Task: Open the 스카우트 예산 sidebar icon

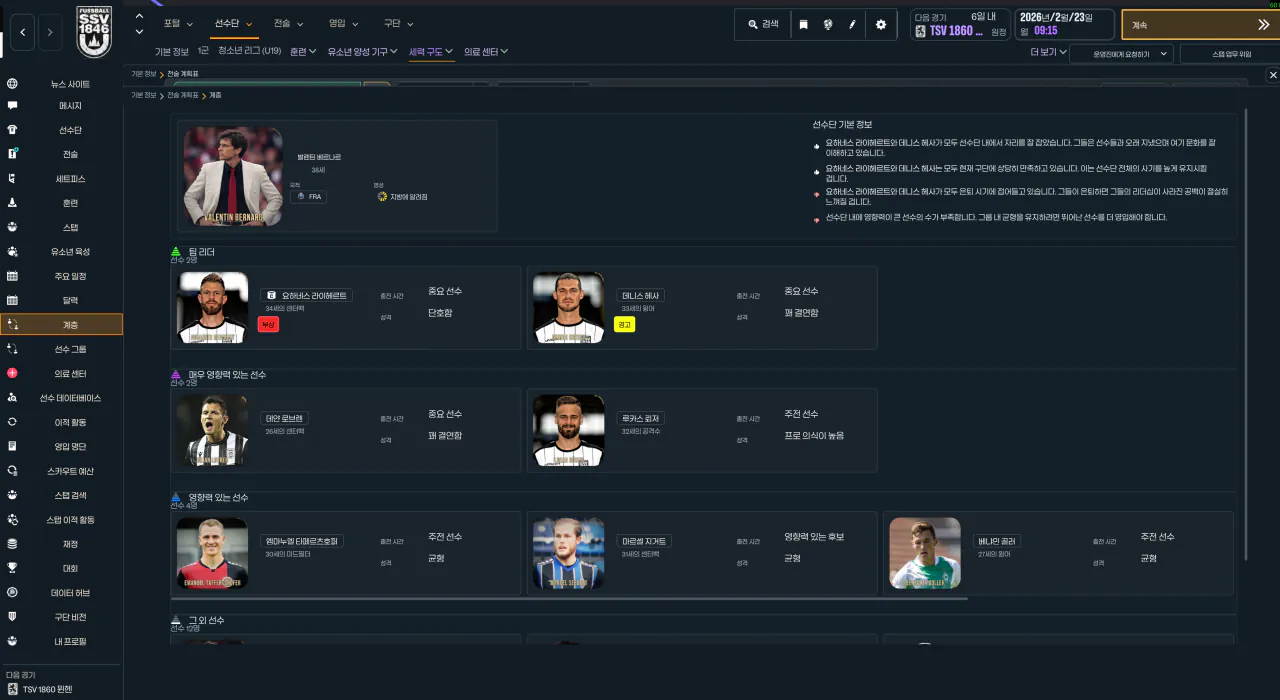Action: pos(12,470)
